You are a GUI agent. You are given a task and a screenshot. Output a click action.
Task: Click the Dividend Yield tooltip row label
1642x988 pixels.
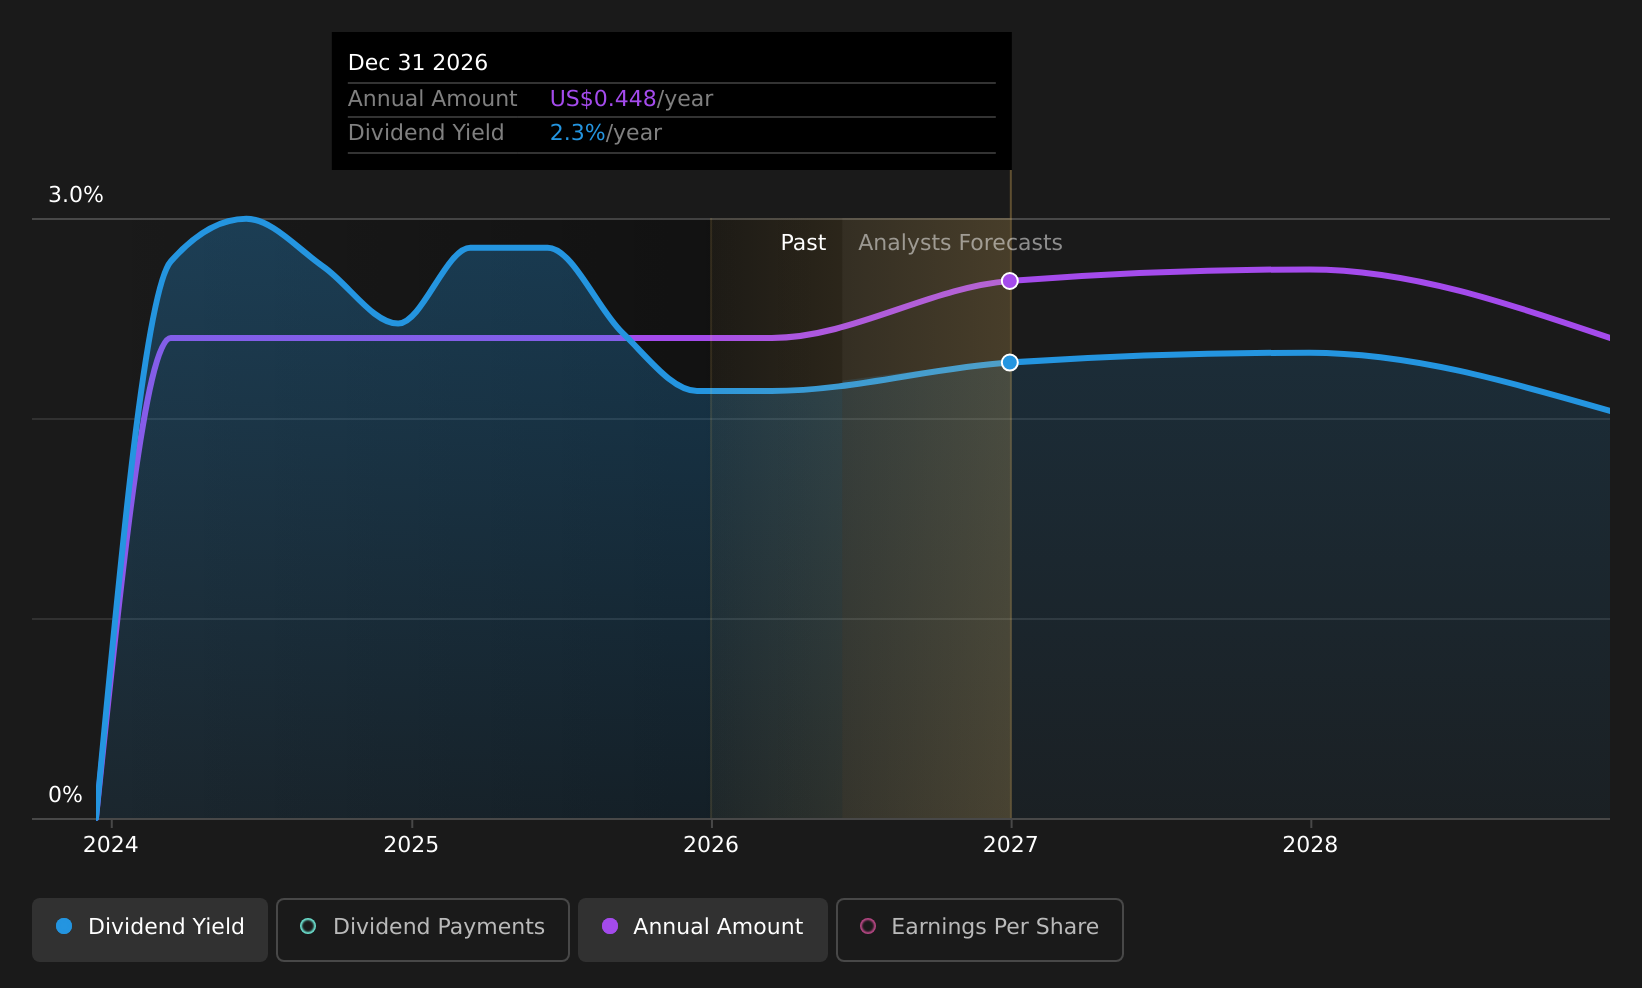[x=426, y=133]
